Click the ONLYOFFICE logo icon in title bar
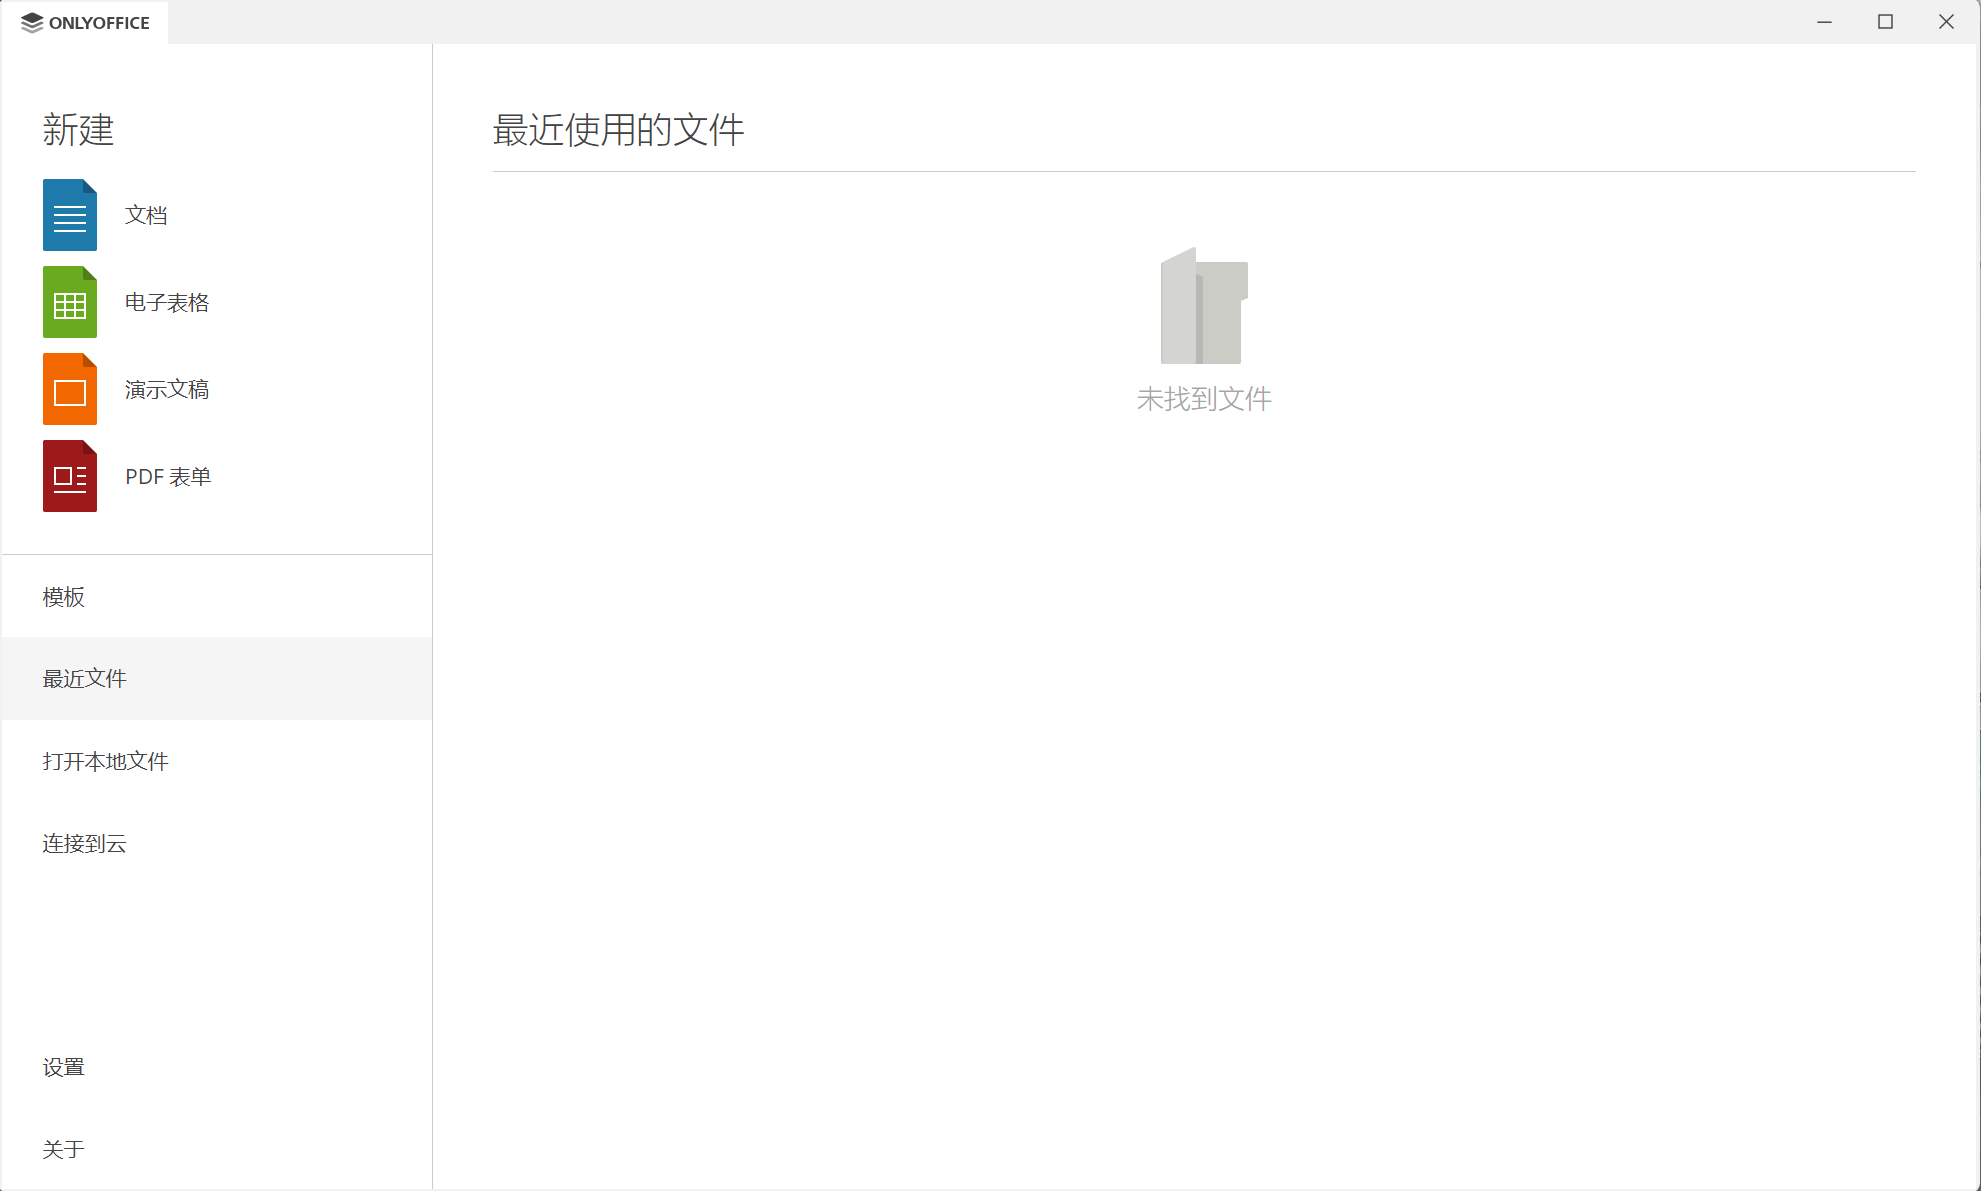 tap(32, 22)
